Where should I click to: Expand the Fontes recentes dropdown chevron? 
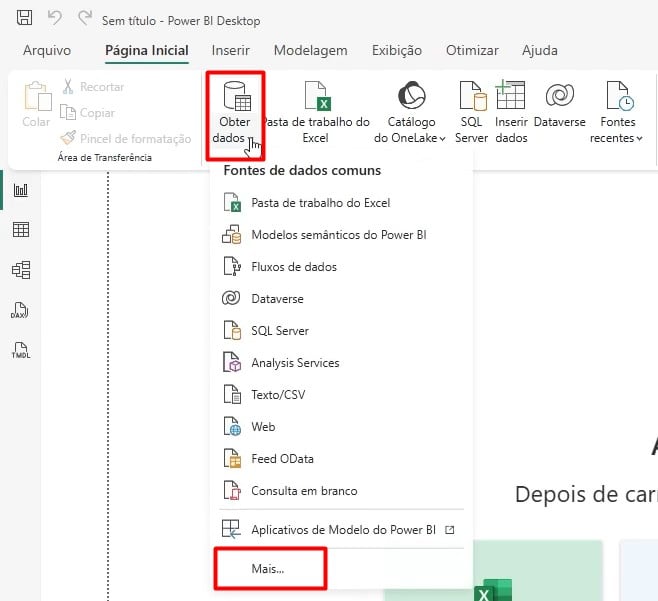[x=639, y=138]
